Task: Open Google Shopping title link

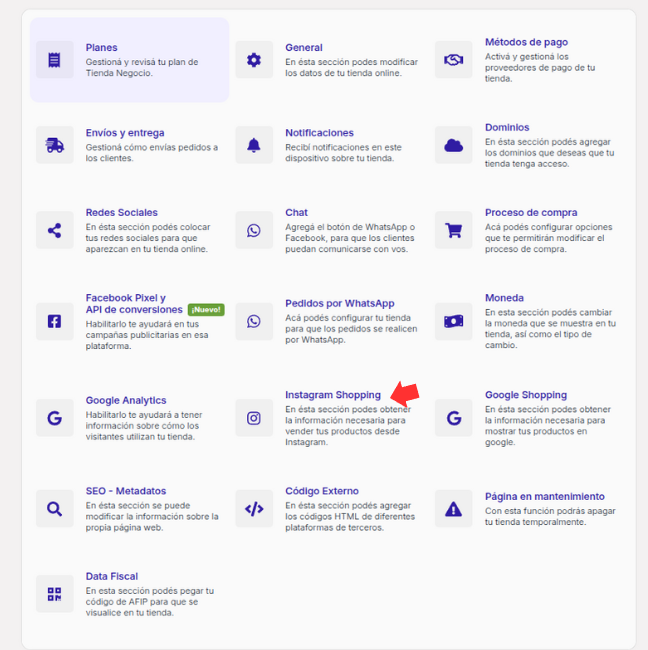Action: (x=526, y=395)
